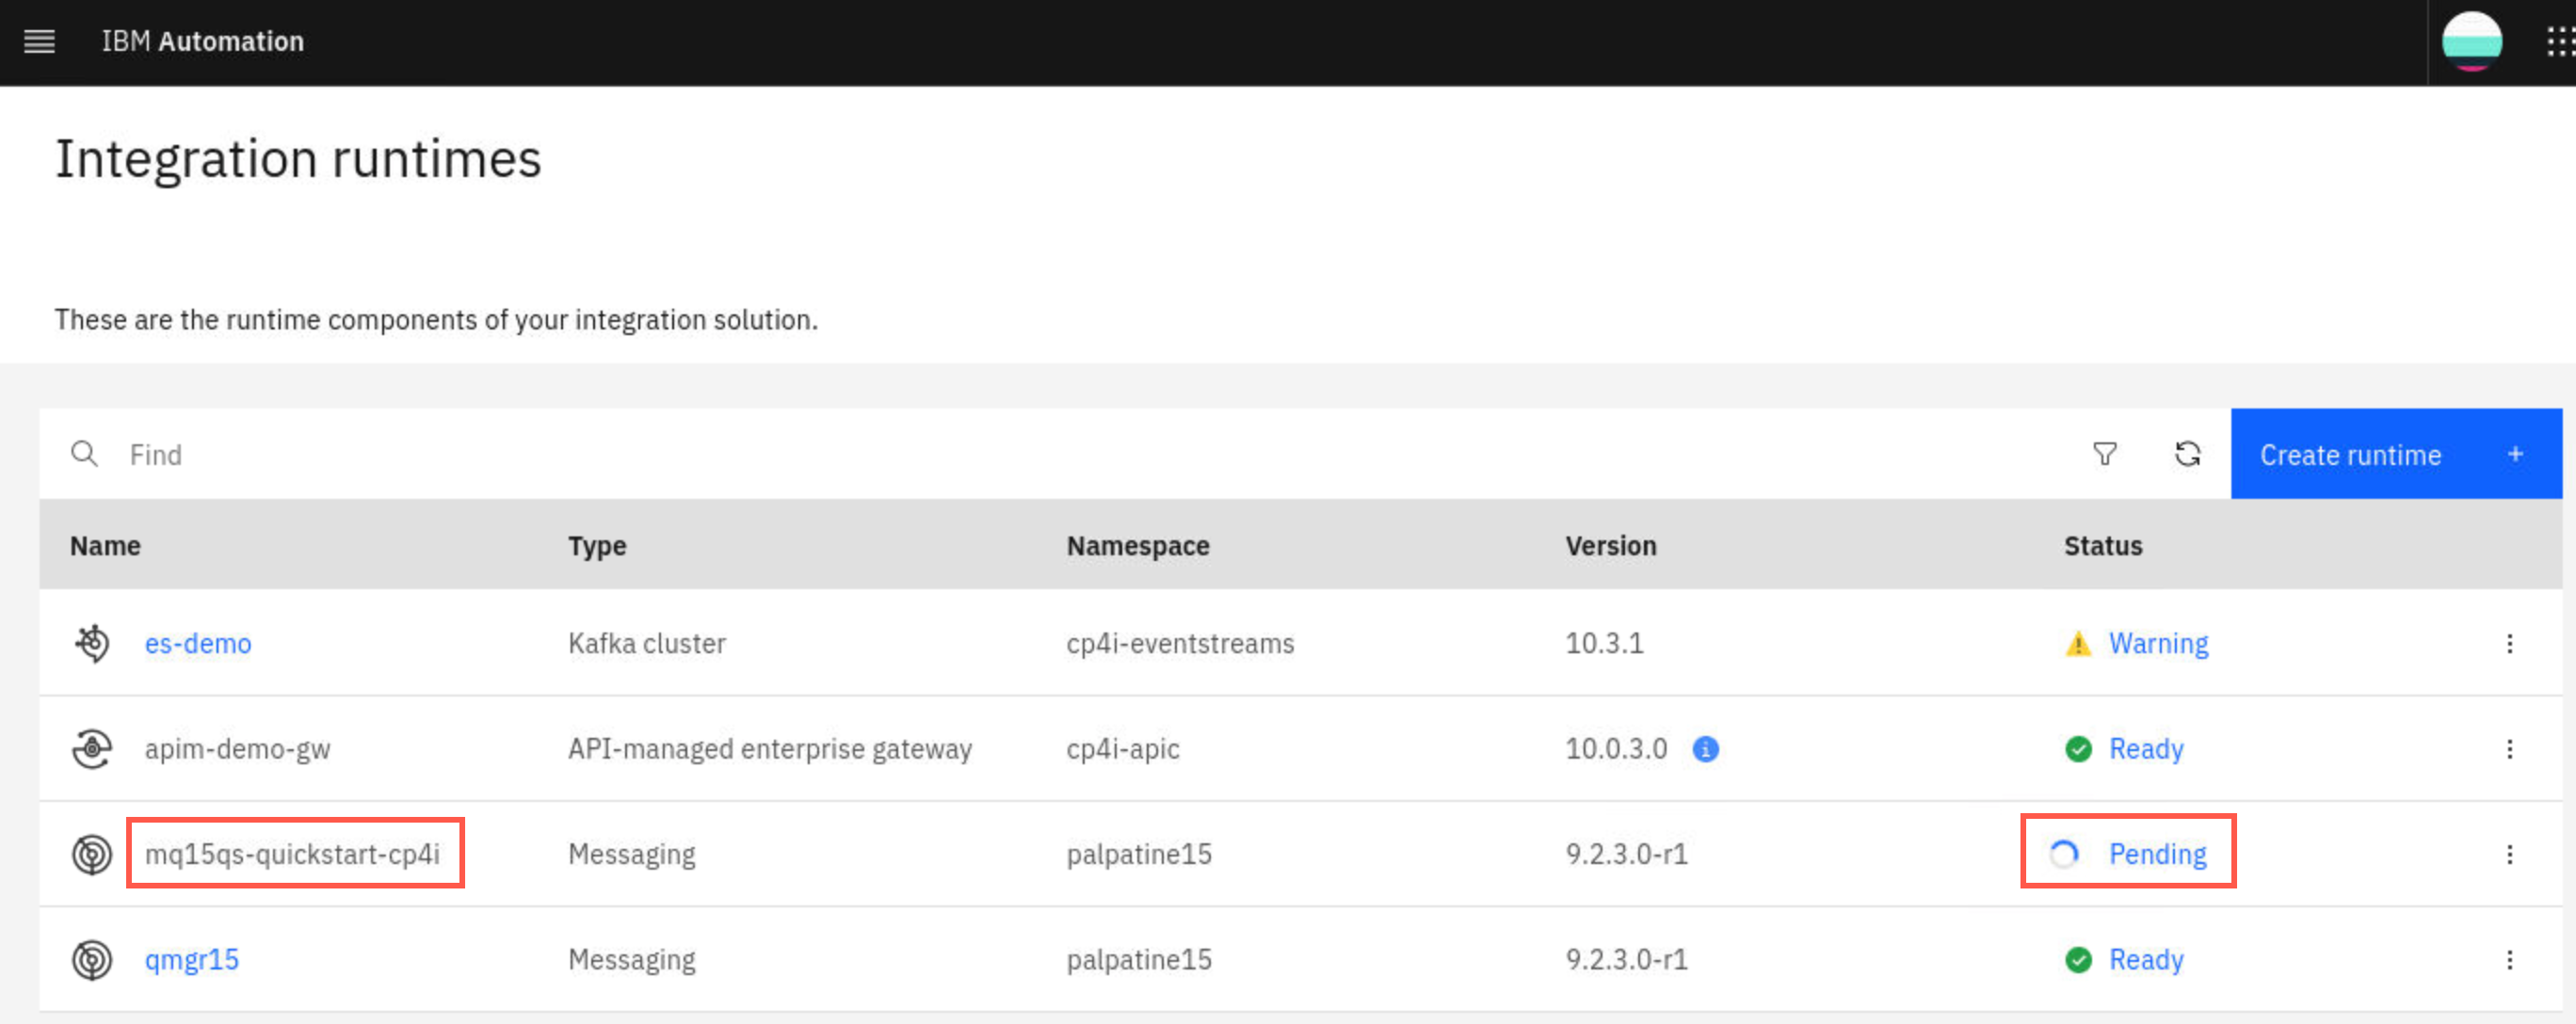The height and width of the screenshot is (1024, 2576).
Task: Click the cp4i-eventstreams namespace cell
Action: [1180, 643]
